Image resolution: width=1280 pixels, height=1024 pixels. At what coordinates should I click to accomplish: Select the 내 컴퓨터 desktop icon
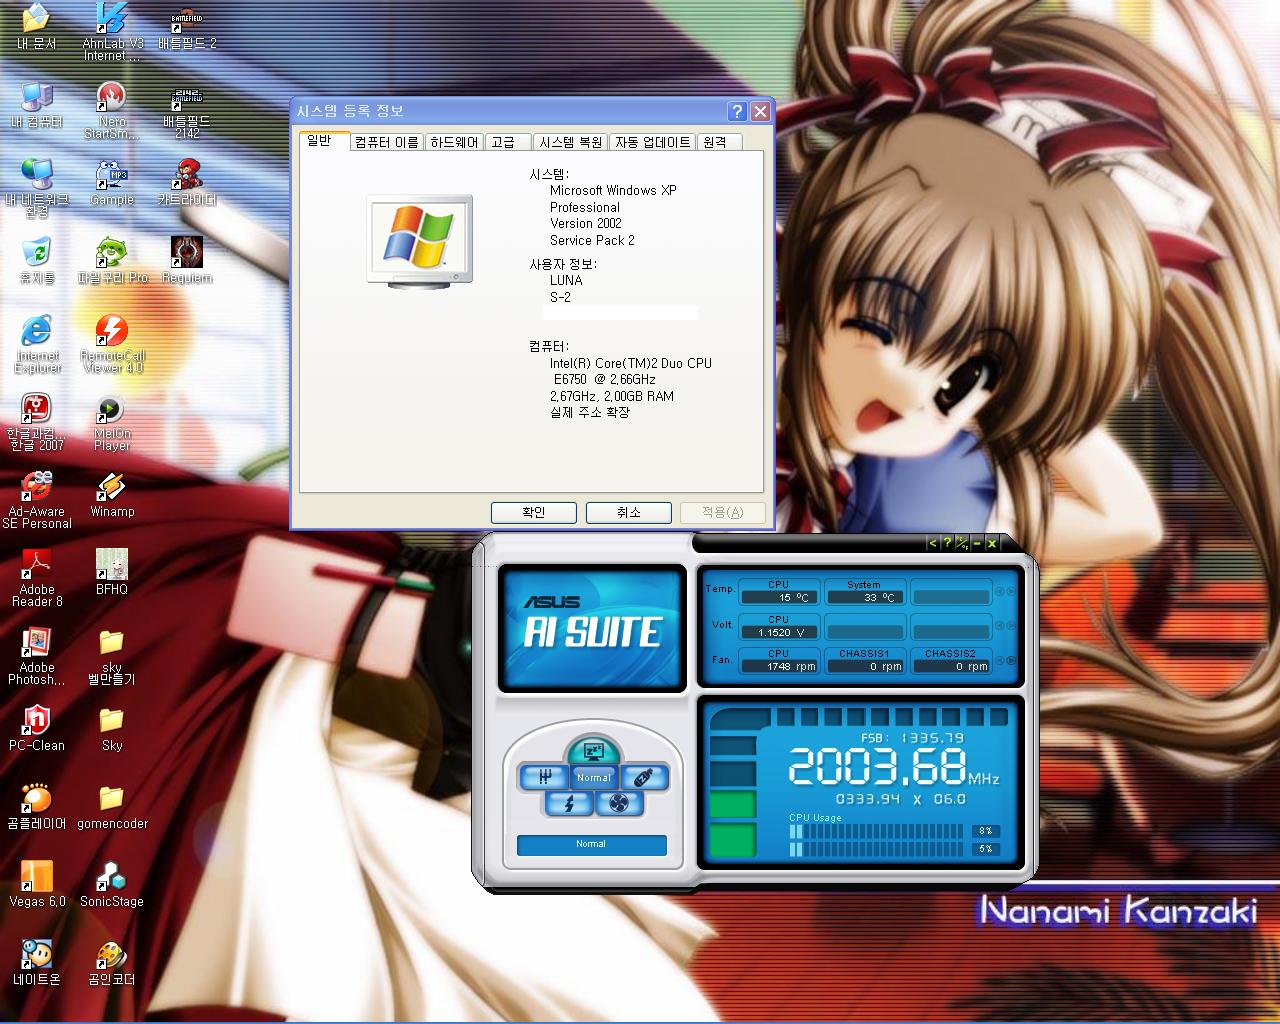click(x=37, y=105)
